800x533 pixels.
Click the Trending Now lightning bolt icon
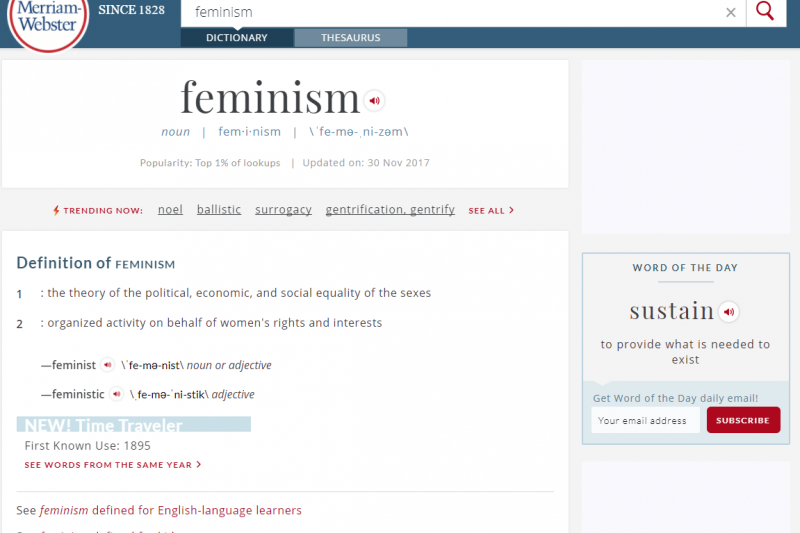[56, 210]
